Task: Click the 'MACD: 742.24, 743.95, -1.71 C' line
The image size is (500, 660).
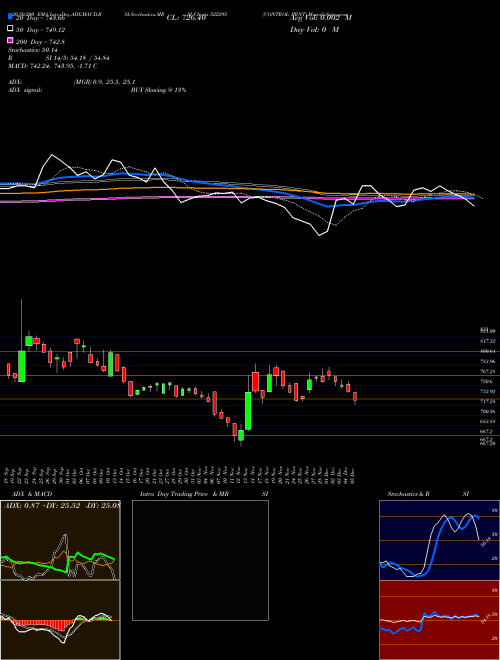Action: pos(53,66)
